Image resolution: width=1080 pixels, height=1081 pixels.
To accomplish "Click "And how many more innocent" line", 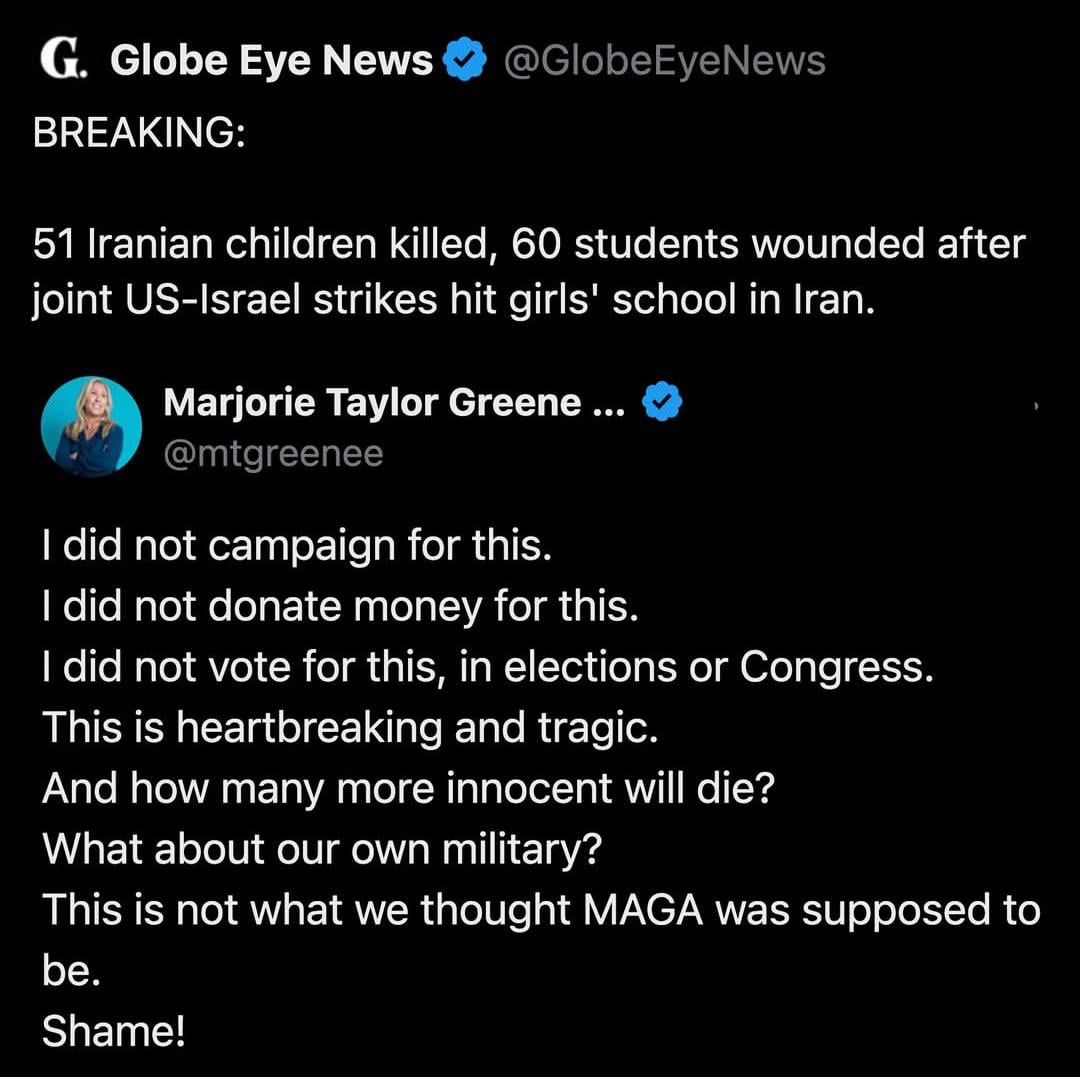I will point(408,790).
